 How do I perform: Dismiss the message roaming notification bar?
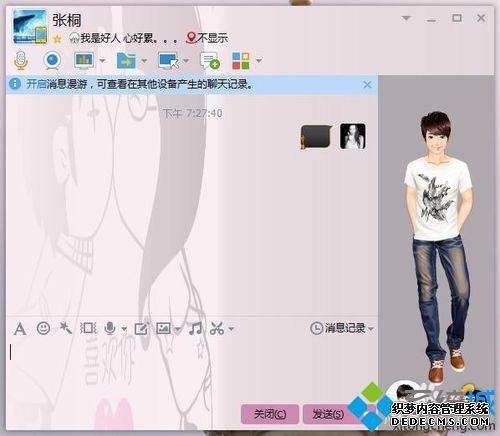click(367, 85)
